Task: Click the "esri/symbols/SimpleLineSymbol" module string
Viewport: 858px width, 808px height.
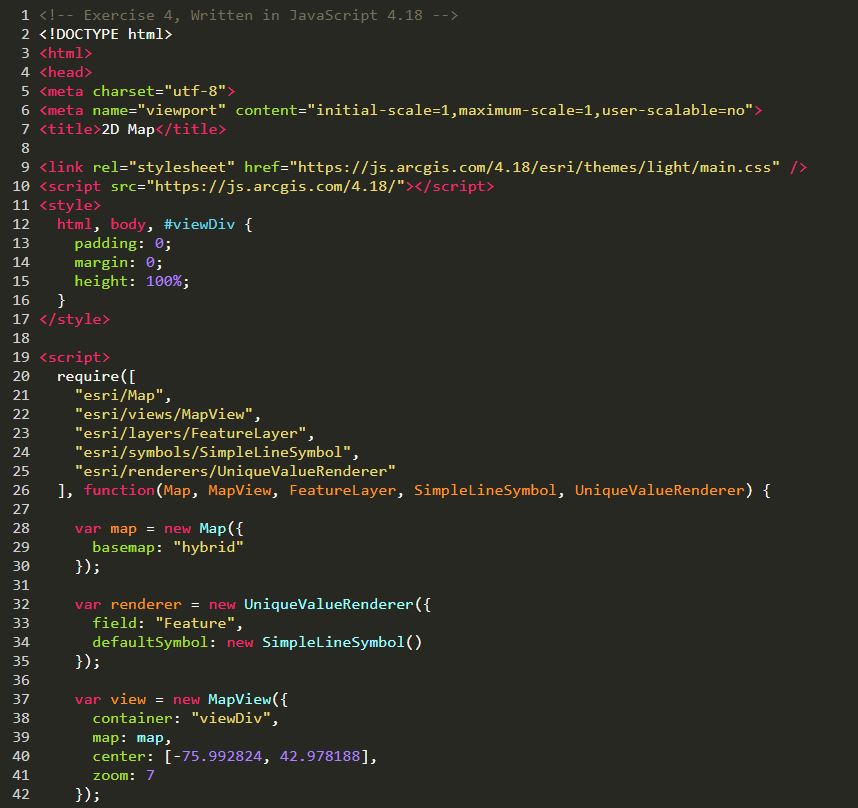Action: [216, 452]
